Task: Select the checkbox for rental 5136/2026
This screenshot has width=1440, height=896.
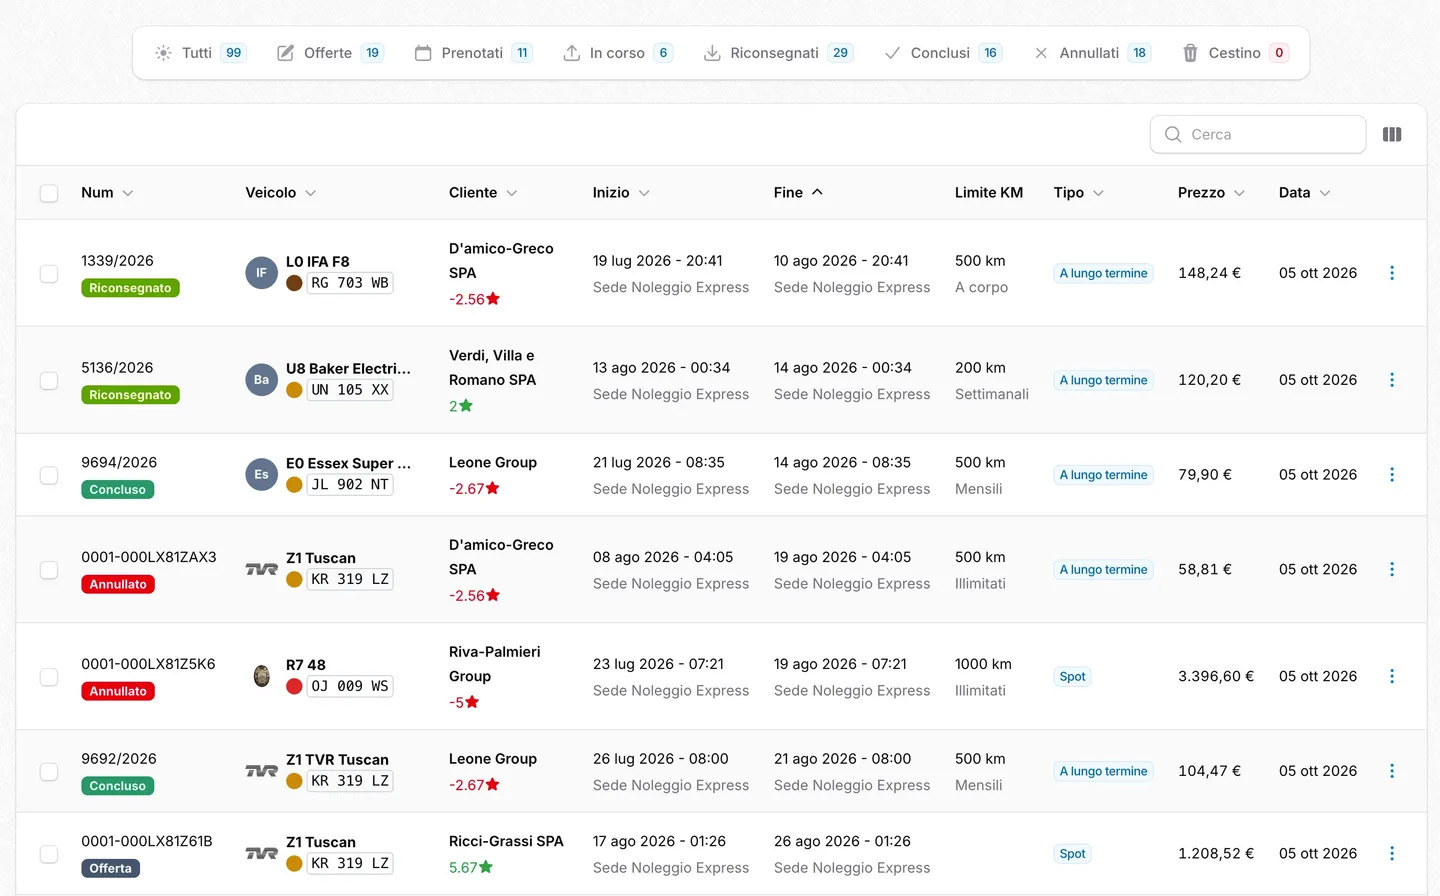Action: (49, 380)
